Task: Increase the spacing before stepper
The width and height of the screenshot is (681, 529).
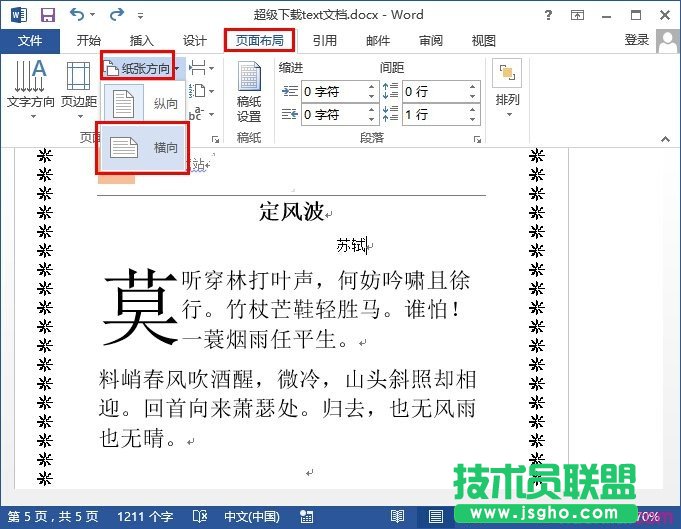Action: click(x=473, y=86)
